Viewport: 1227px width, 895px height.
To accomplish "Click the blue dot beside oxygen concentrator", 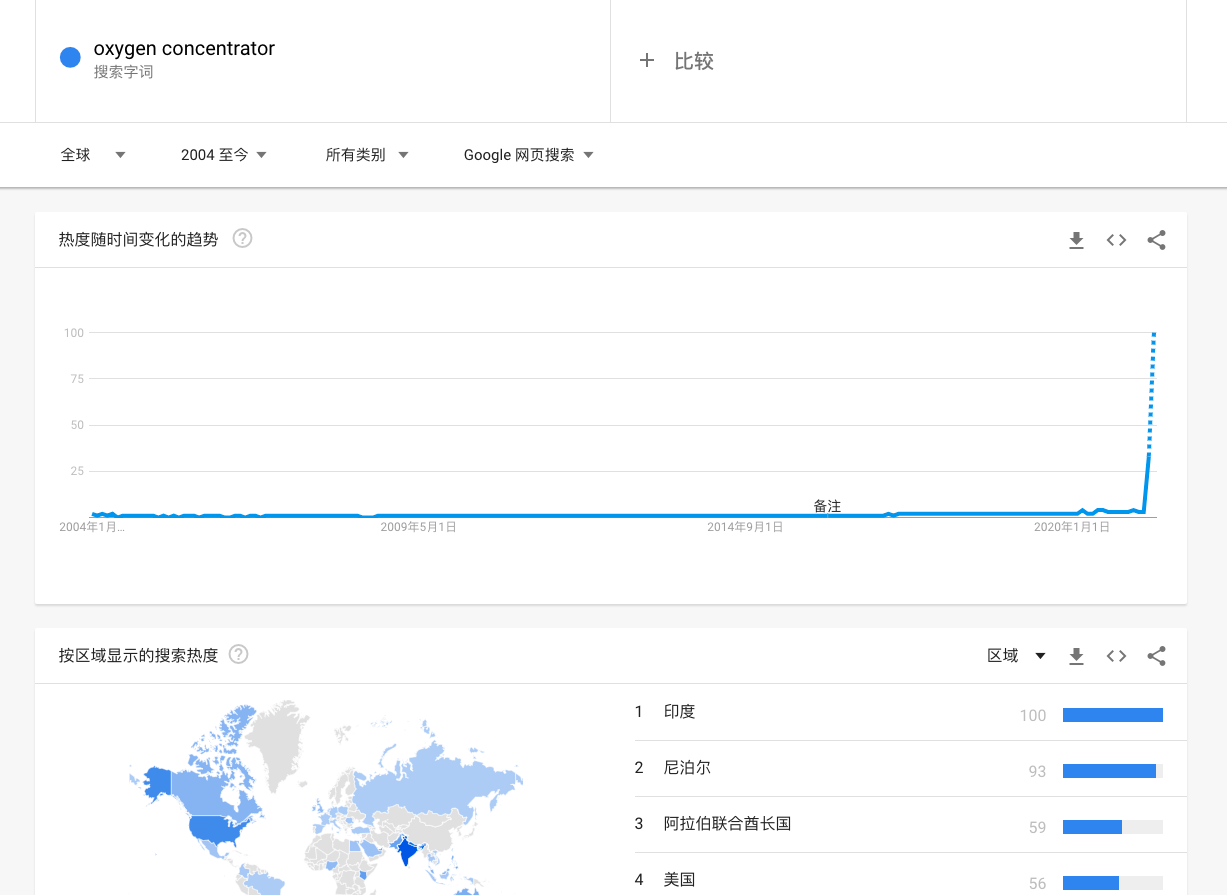I will point(69,57).
